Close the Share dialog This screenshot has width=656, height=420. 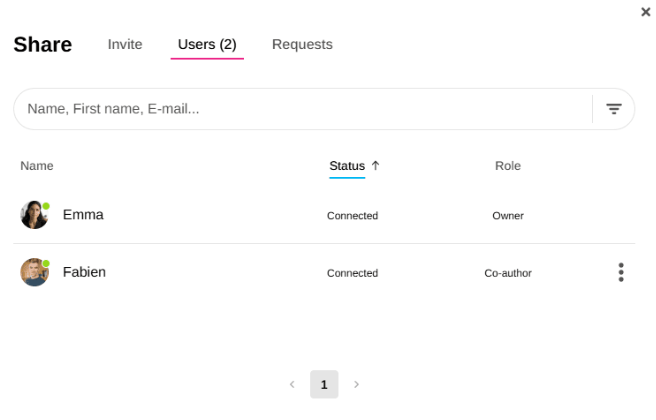(645, 12)
